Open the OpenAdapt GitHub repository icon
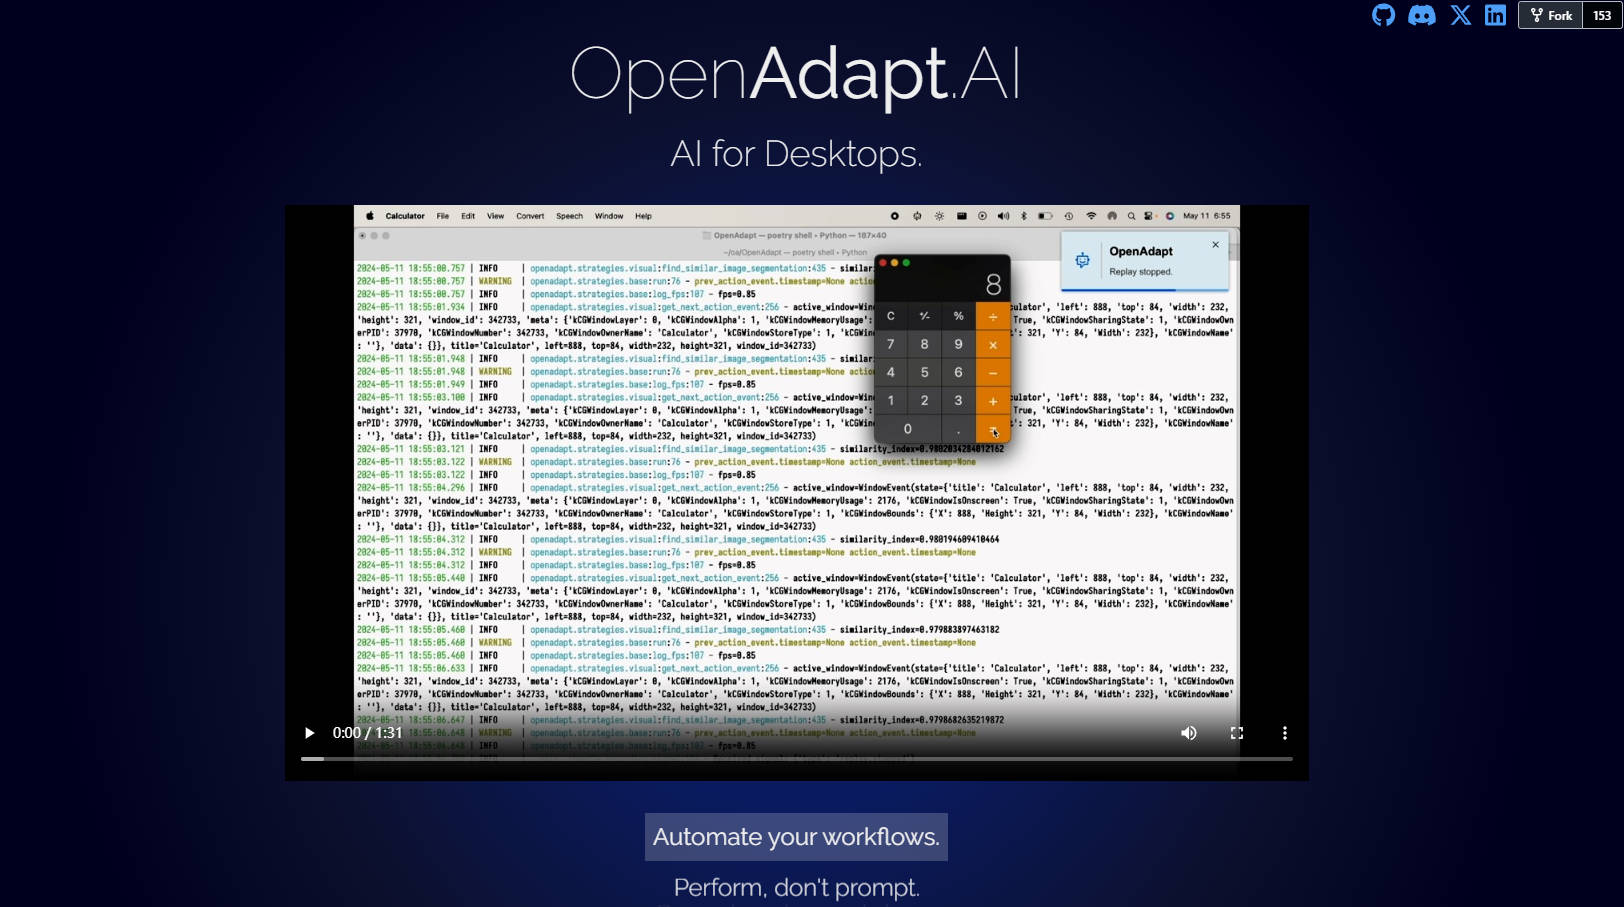 tap(1383, 15)
